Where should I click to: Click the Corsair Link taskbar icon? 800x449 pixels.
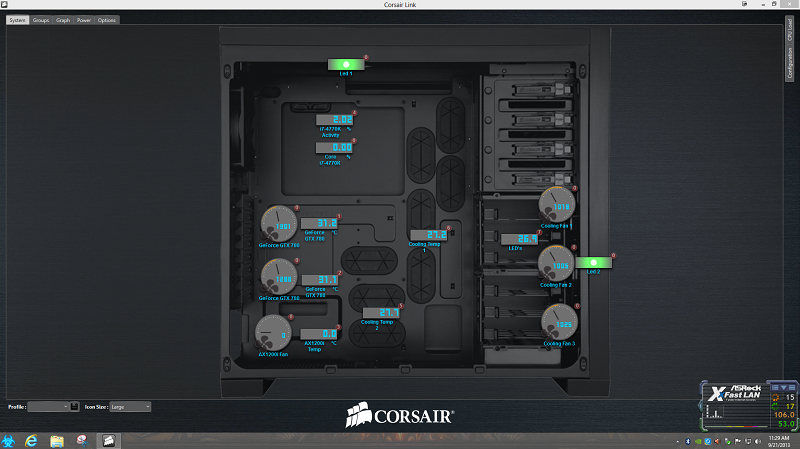coord(109,441)
